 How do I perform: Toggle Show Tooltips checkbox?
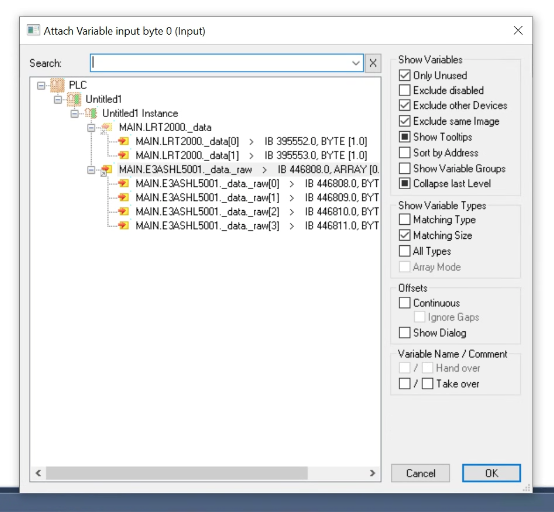pos(405,137)
